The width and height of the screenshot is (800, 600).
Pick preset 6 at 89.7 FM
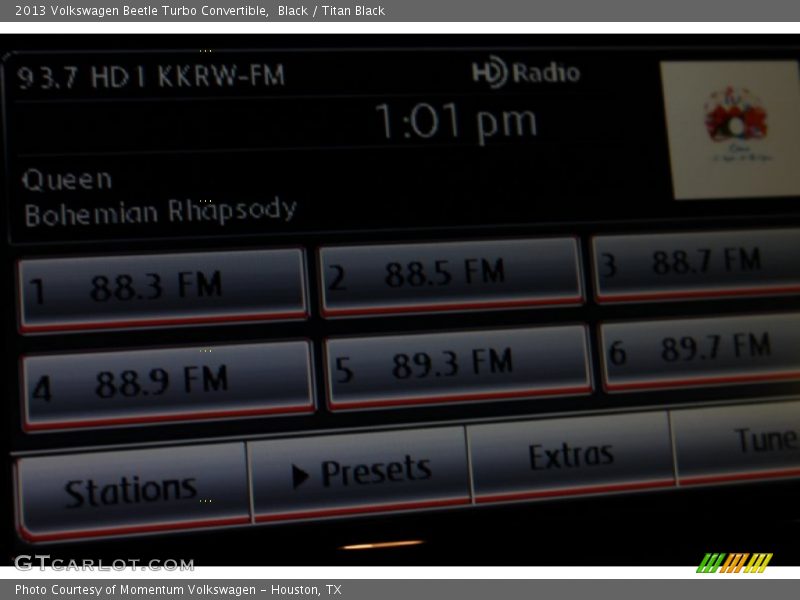702,350
